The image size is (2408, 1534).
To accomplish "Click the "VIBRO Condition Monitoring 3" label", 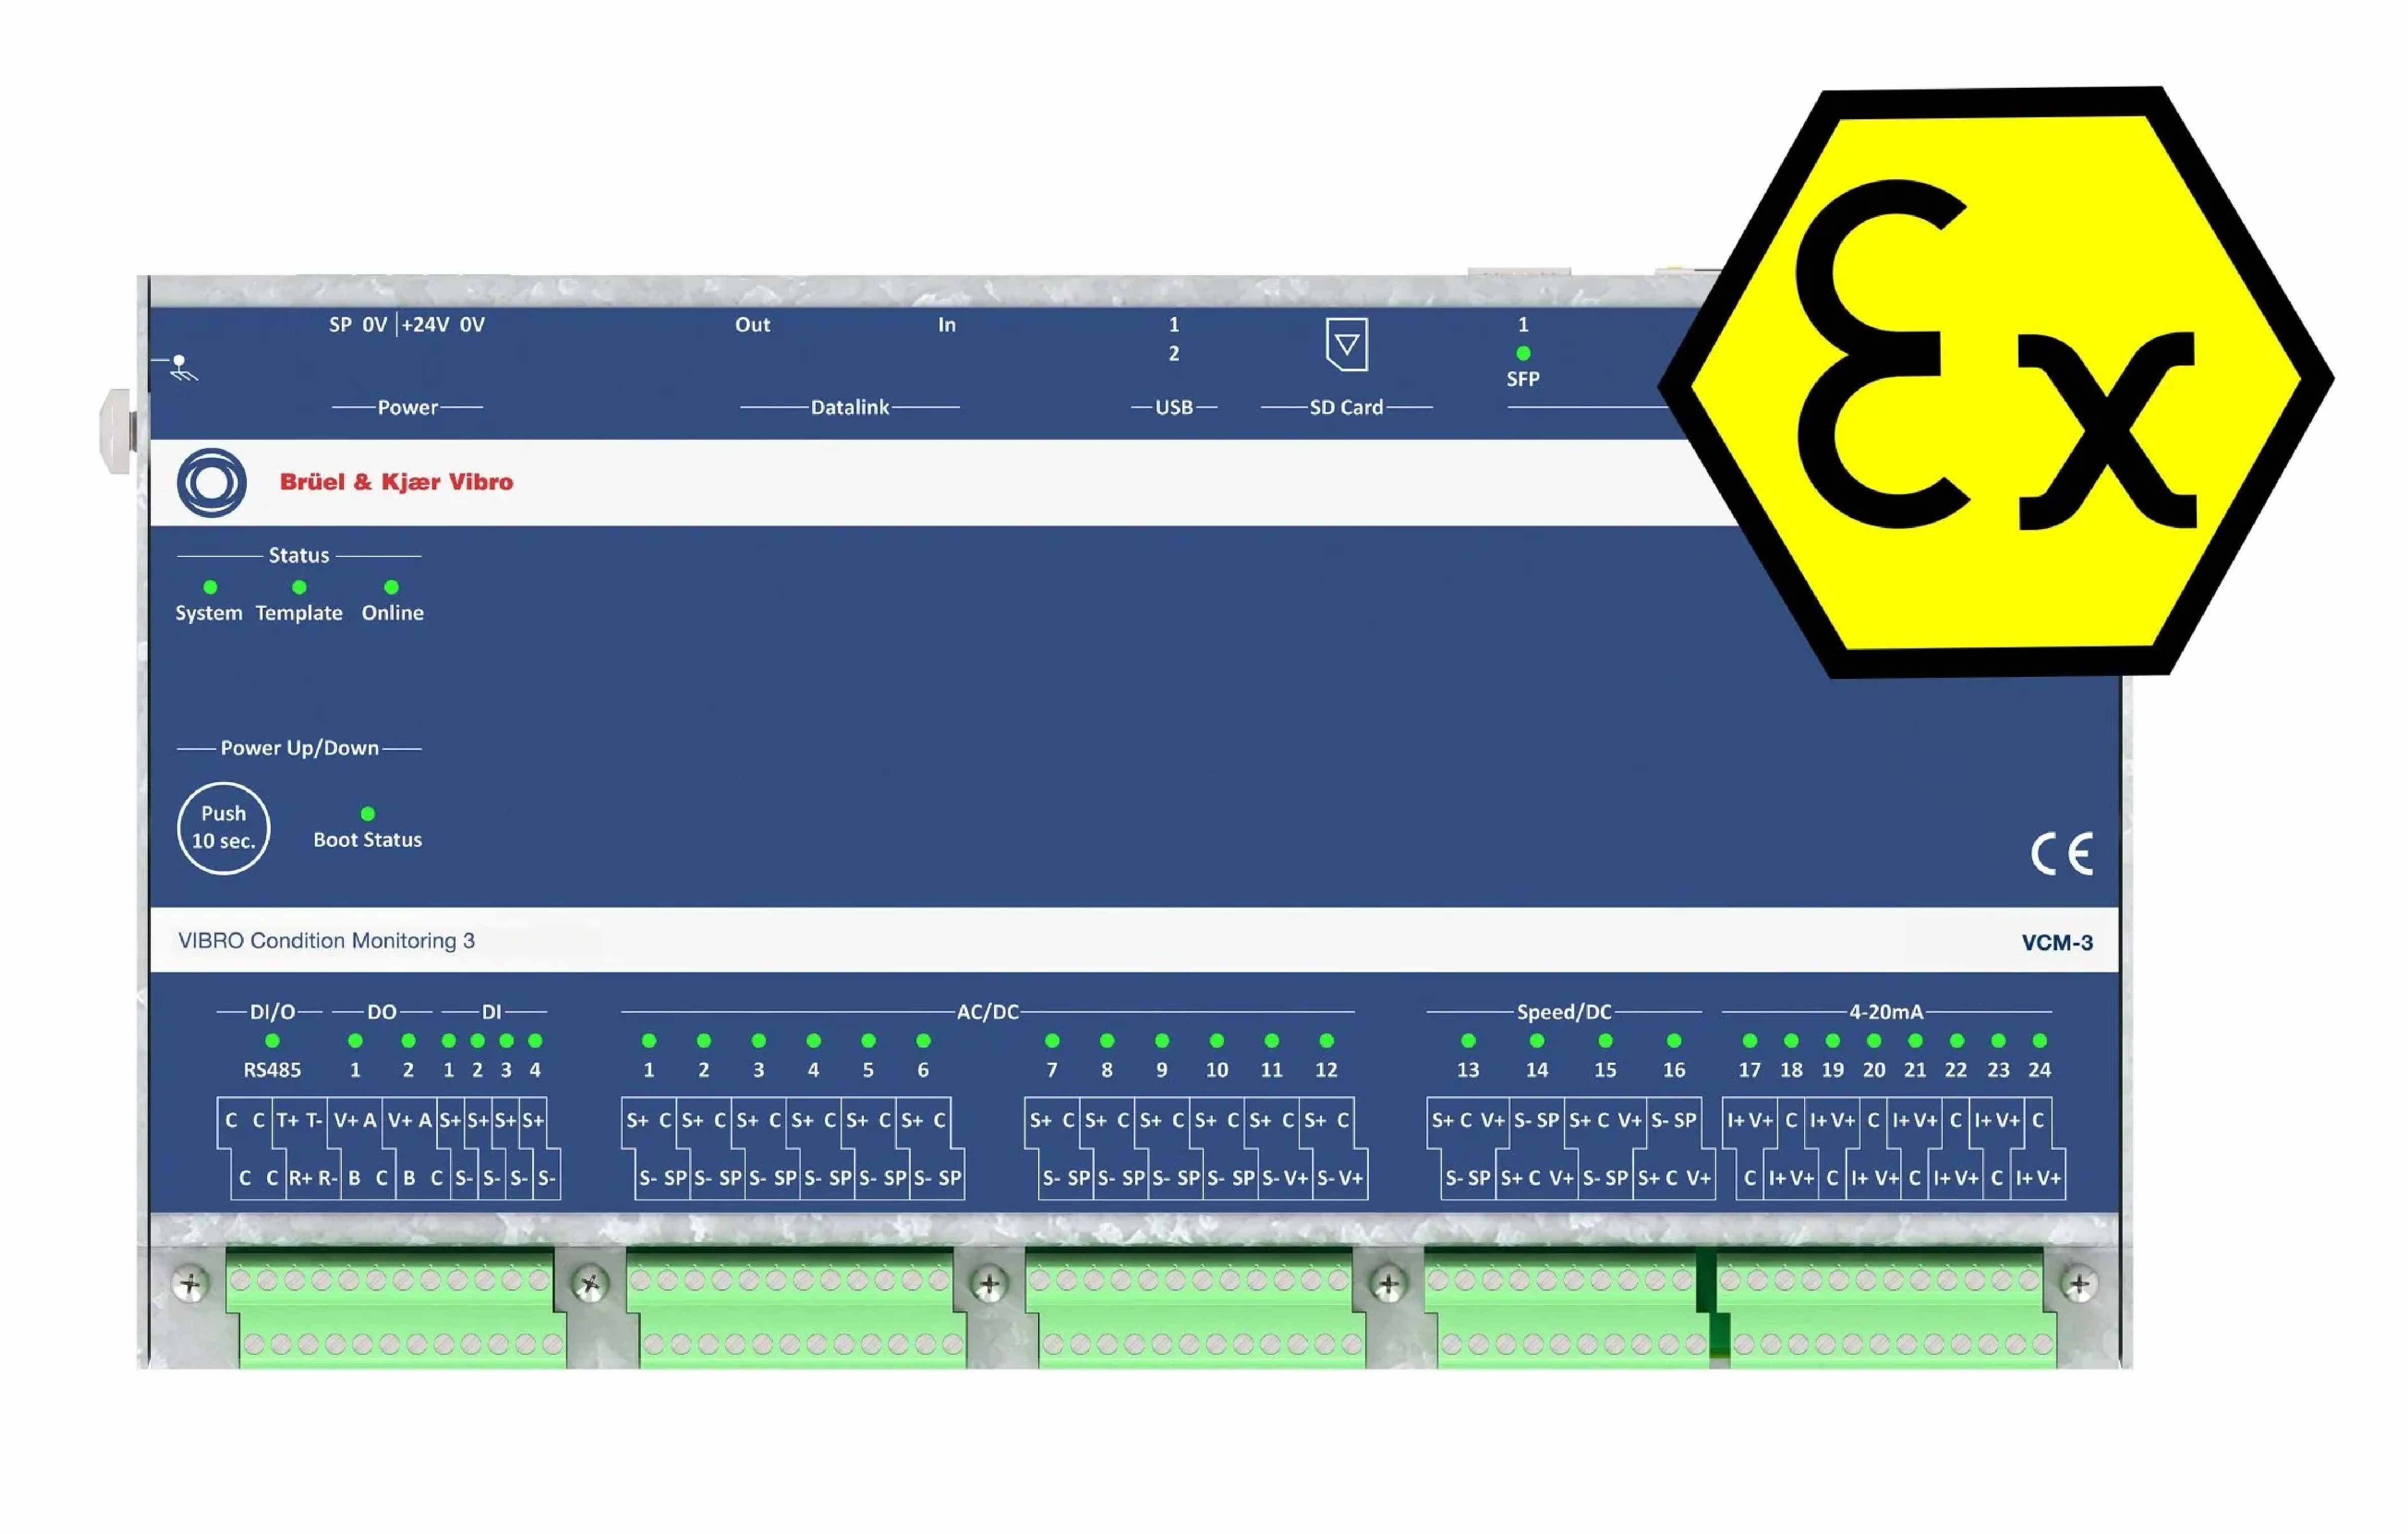I will point(326,941).
